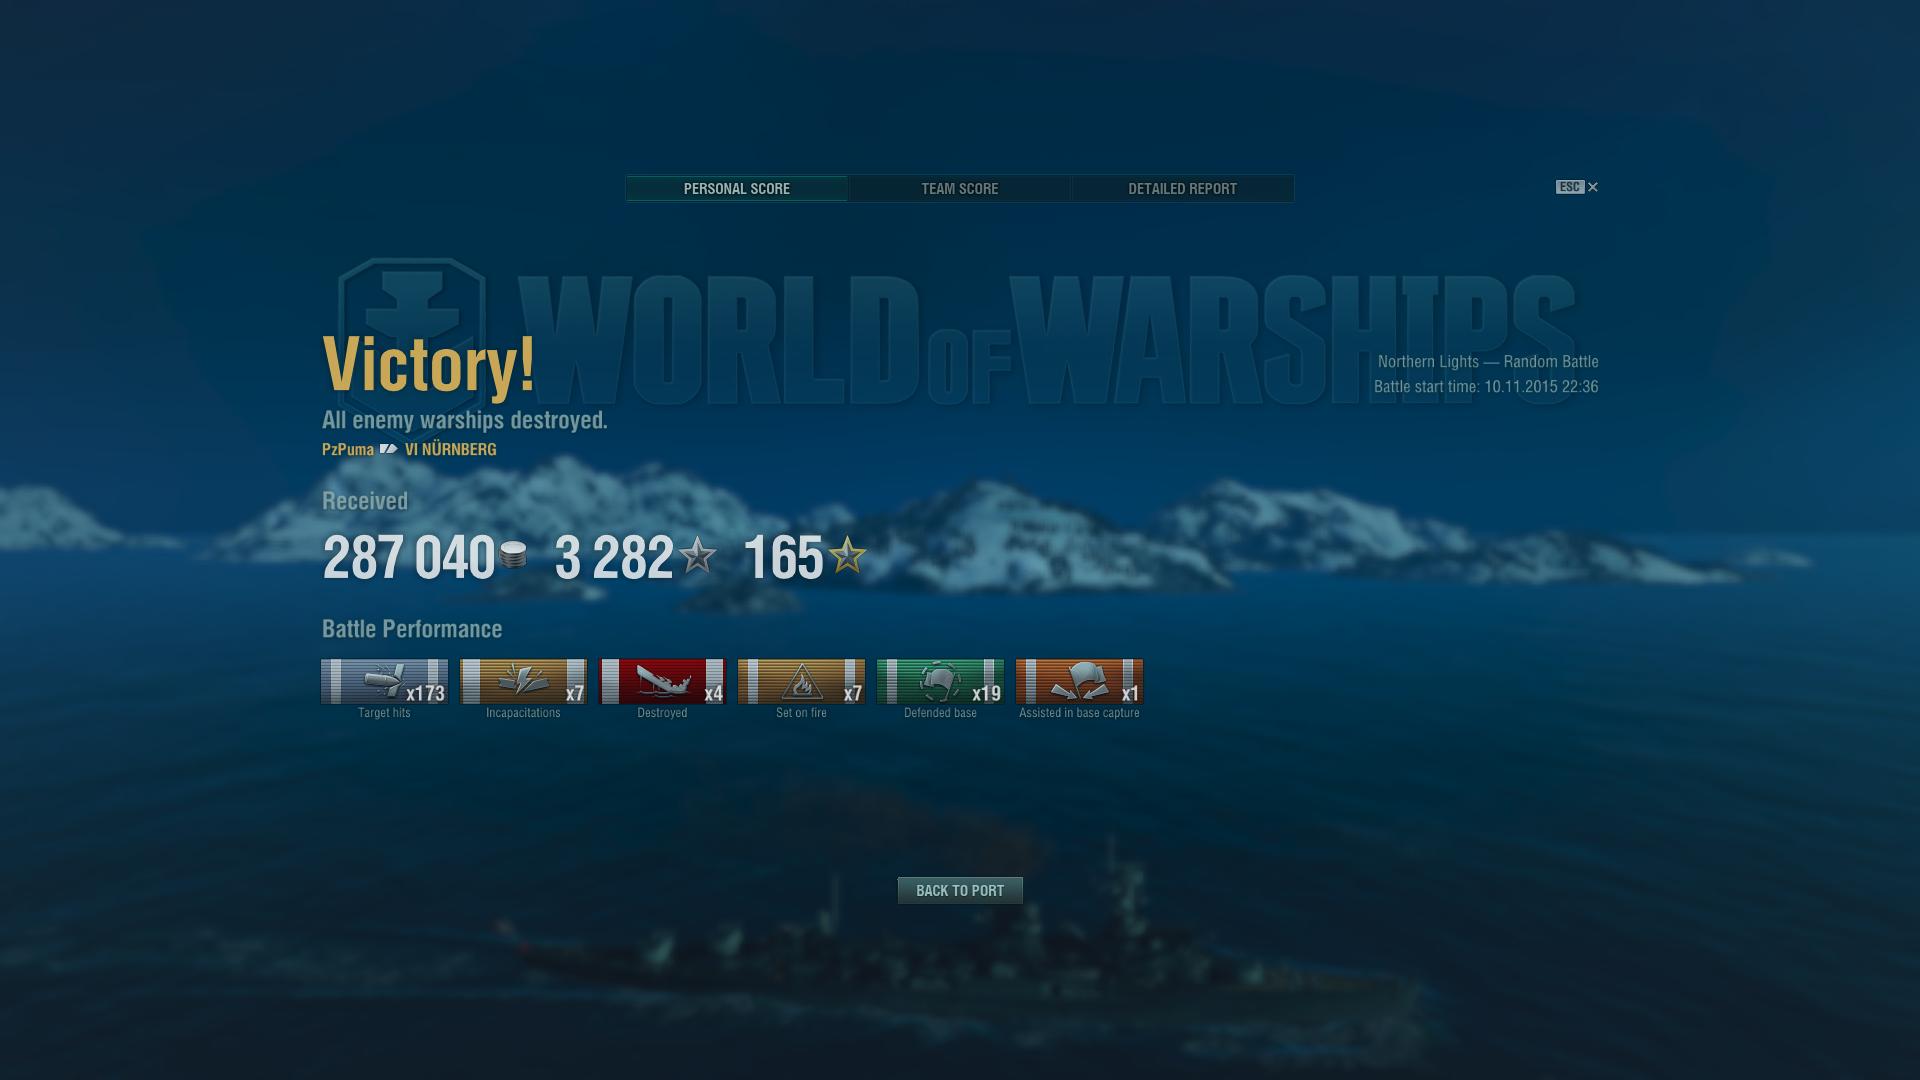
Task: Click the ship class icon beside PzPuma
Action: click(389, 449)
